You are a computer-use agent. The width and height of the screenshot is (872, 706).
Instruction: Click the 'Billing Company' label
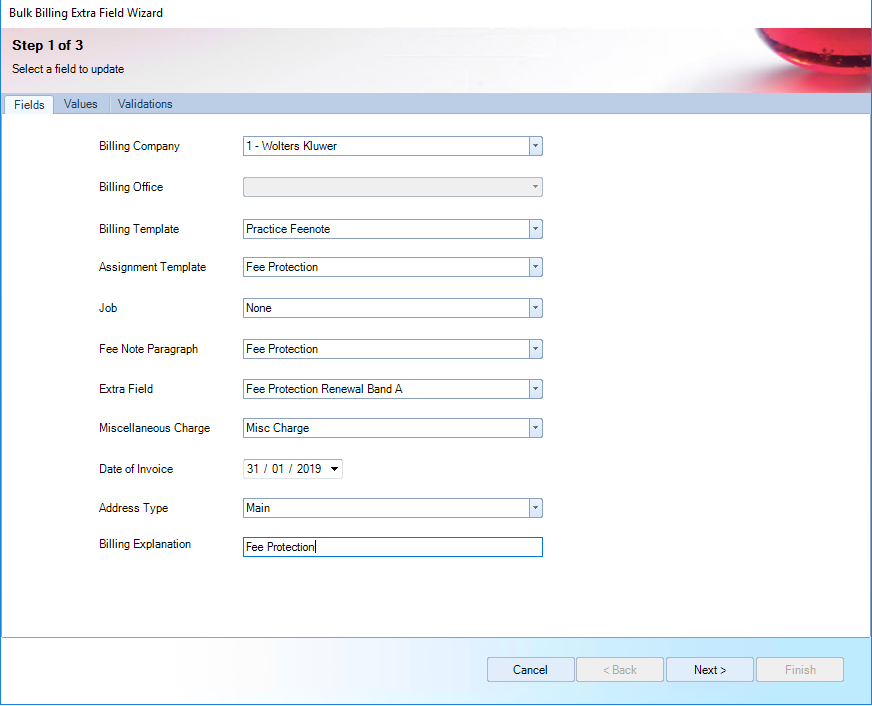(x=139, y=146)
